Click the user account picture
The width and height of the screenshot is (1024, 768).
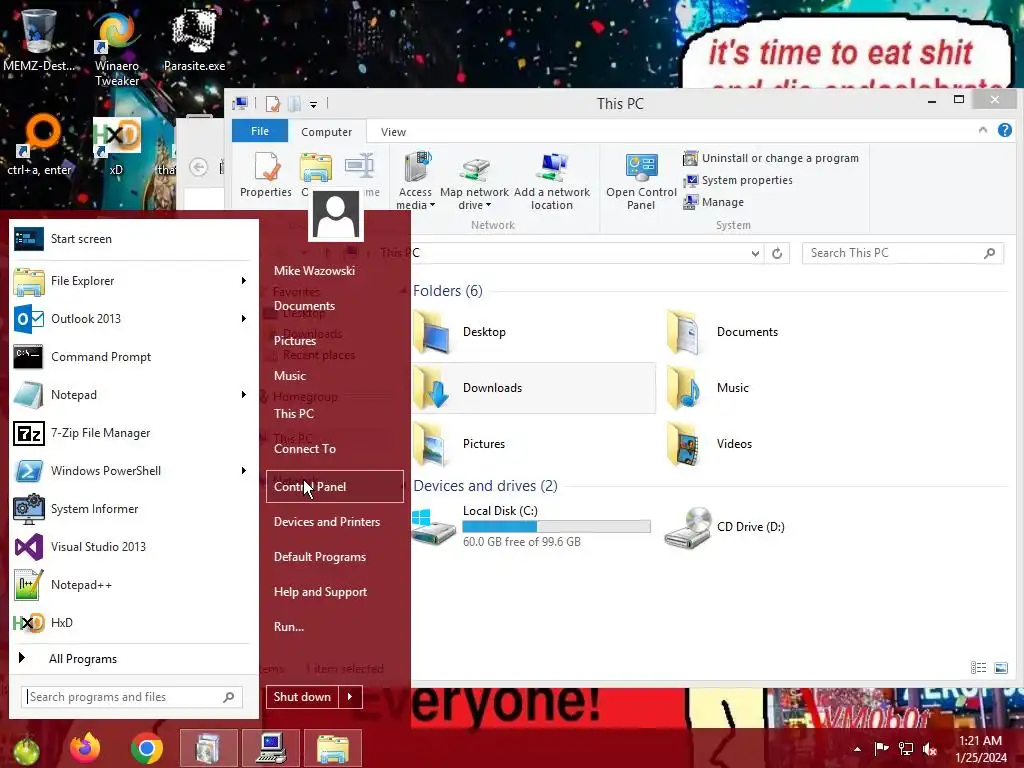tap(336, 215)
